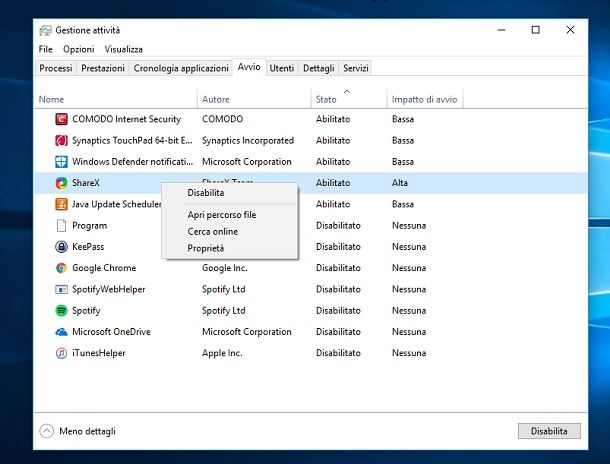Minimize the Gestione attività window
The height and width of the screenshot is (464, 610).
(x=501, y=30)
